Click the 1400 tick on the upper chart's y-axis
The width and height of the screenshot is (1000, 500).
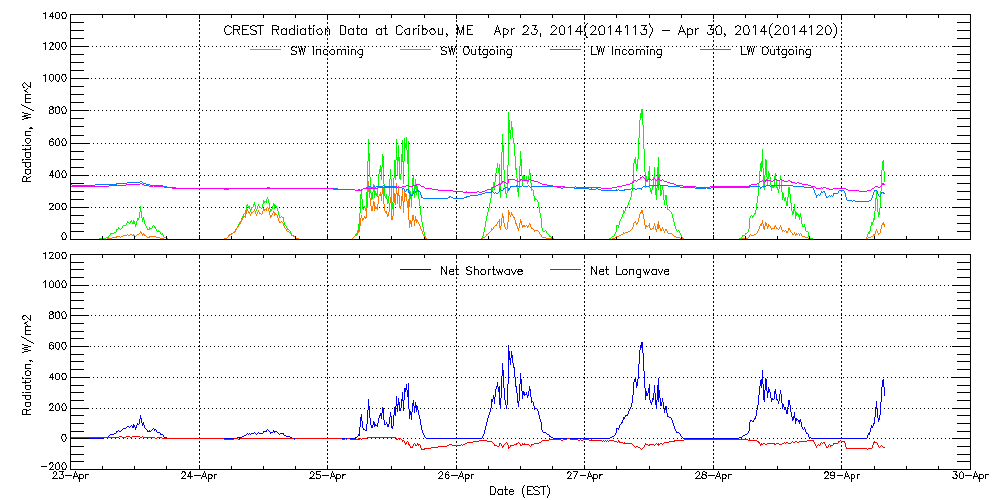point(54,17)
